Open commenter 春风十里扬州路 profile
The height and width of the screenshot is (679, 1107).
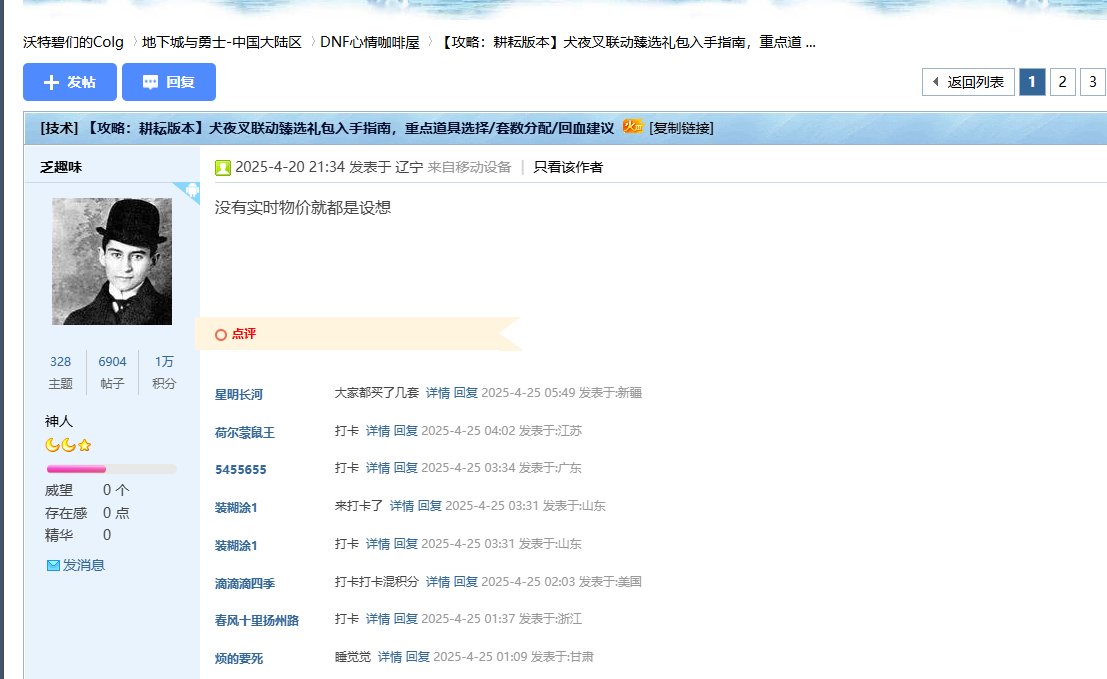point(257,620)
